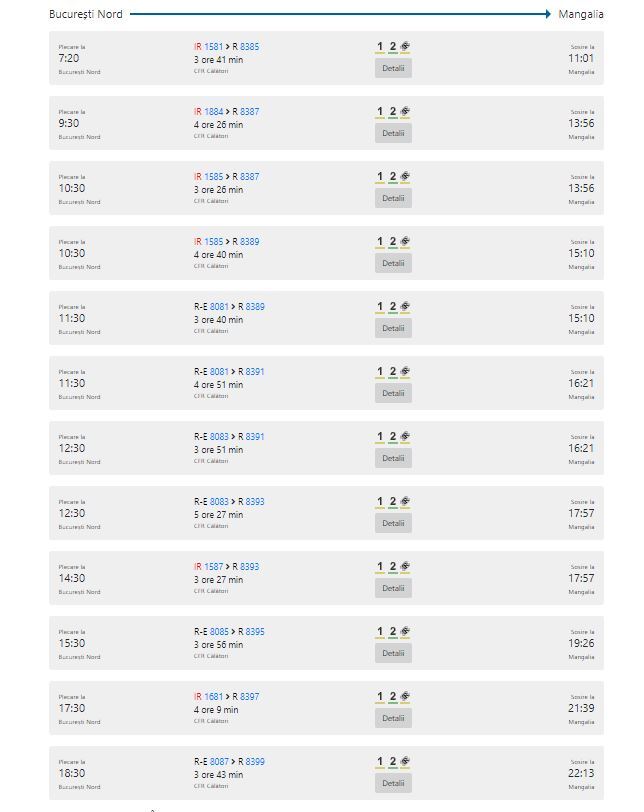
Task: Click the bicycle transport icon on train R-E 8083 > R 8391
Action: point(405,437)
